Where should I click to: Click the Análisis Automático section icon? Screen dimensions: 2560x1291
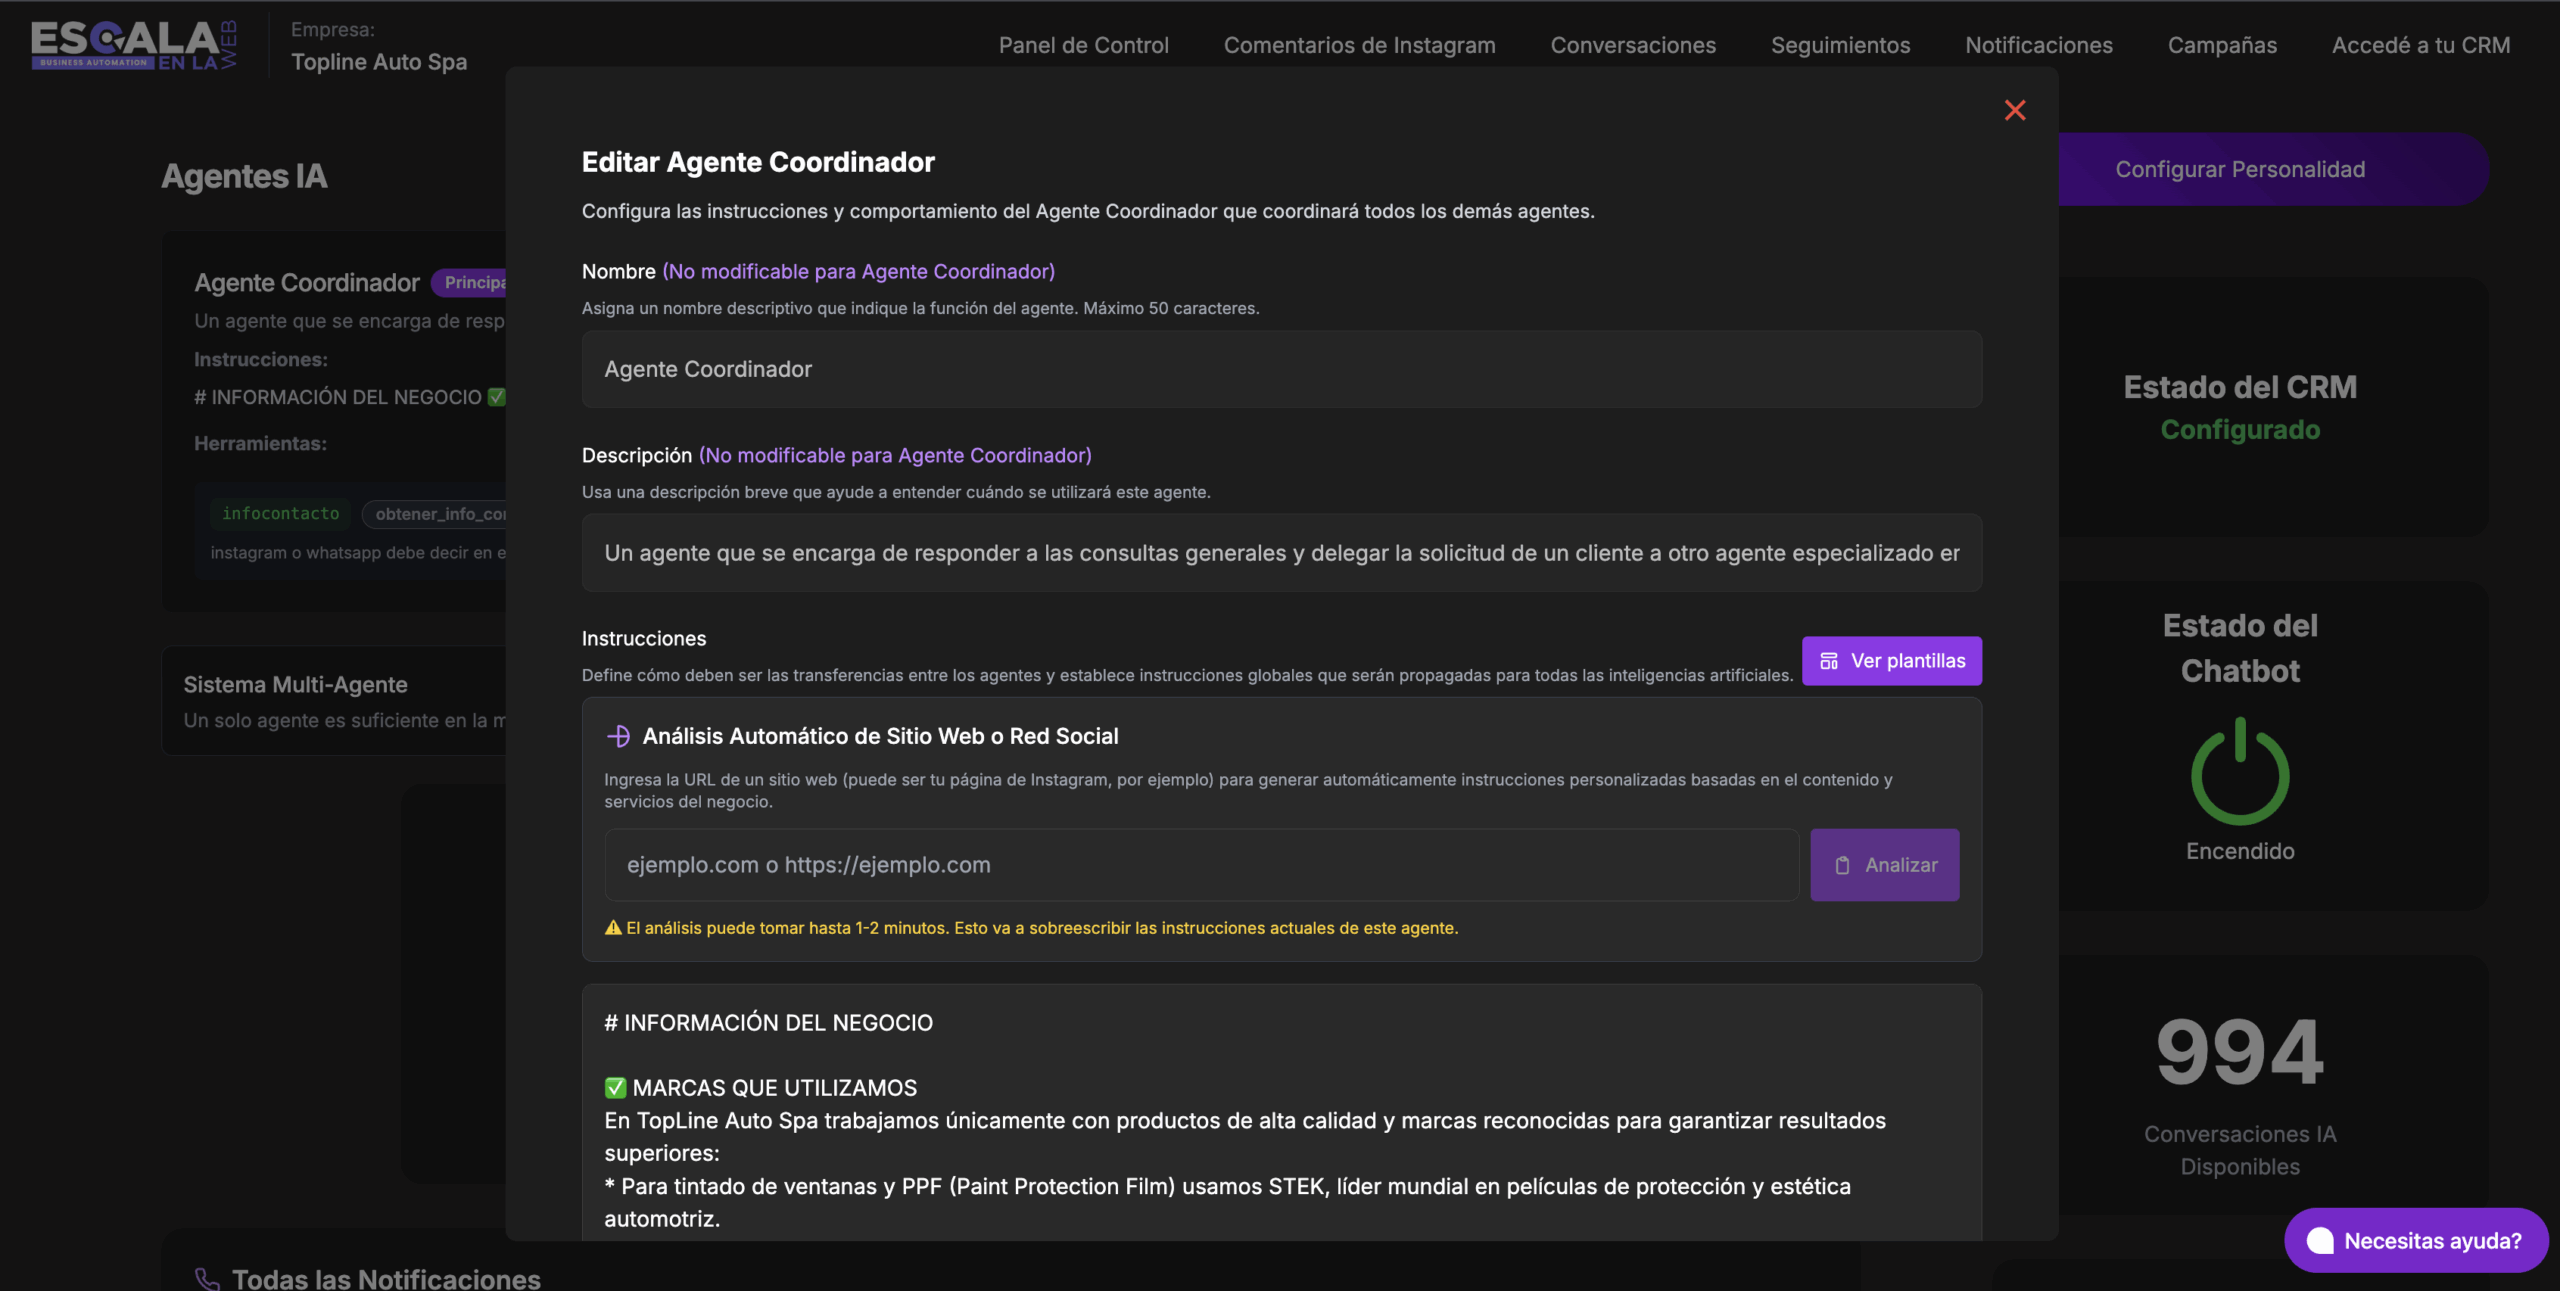[618, 736]
